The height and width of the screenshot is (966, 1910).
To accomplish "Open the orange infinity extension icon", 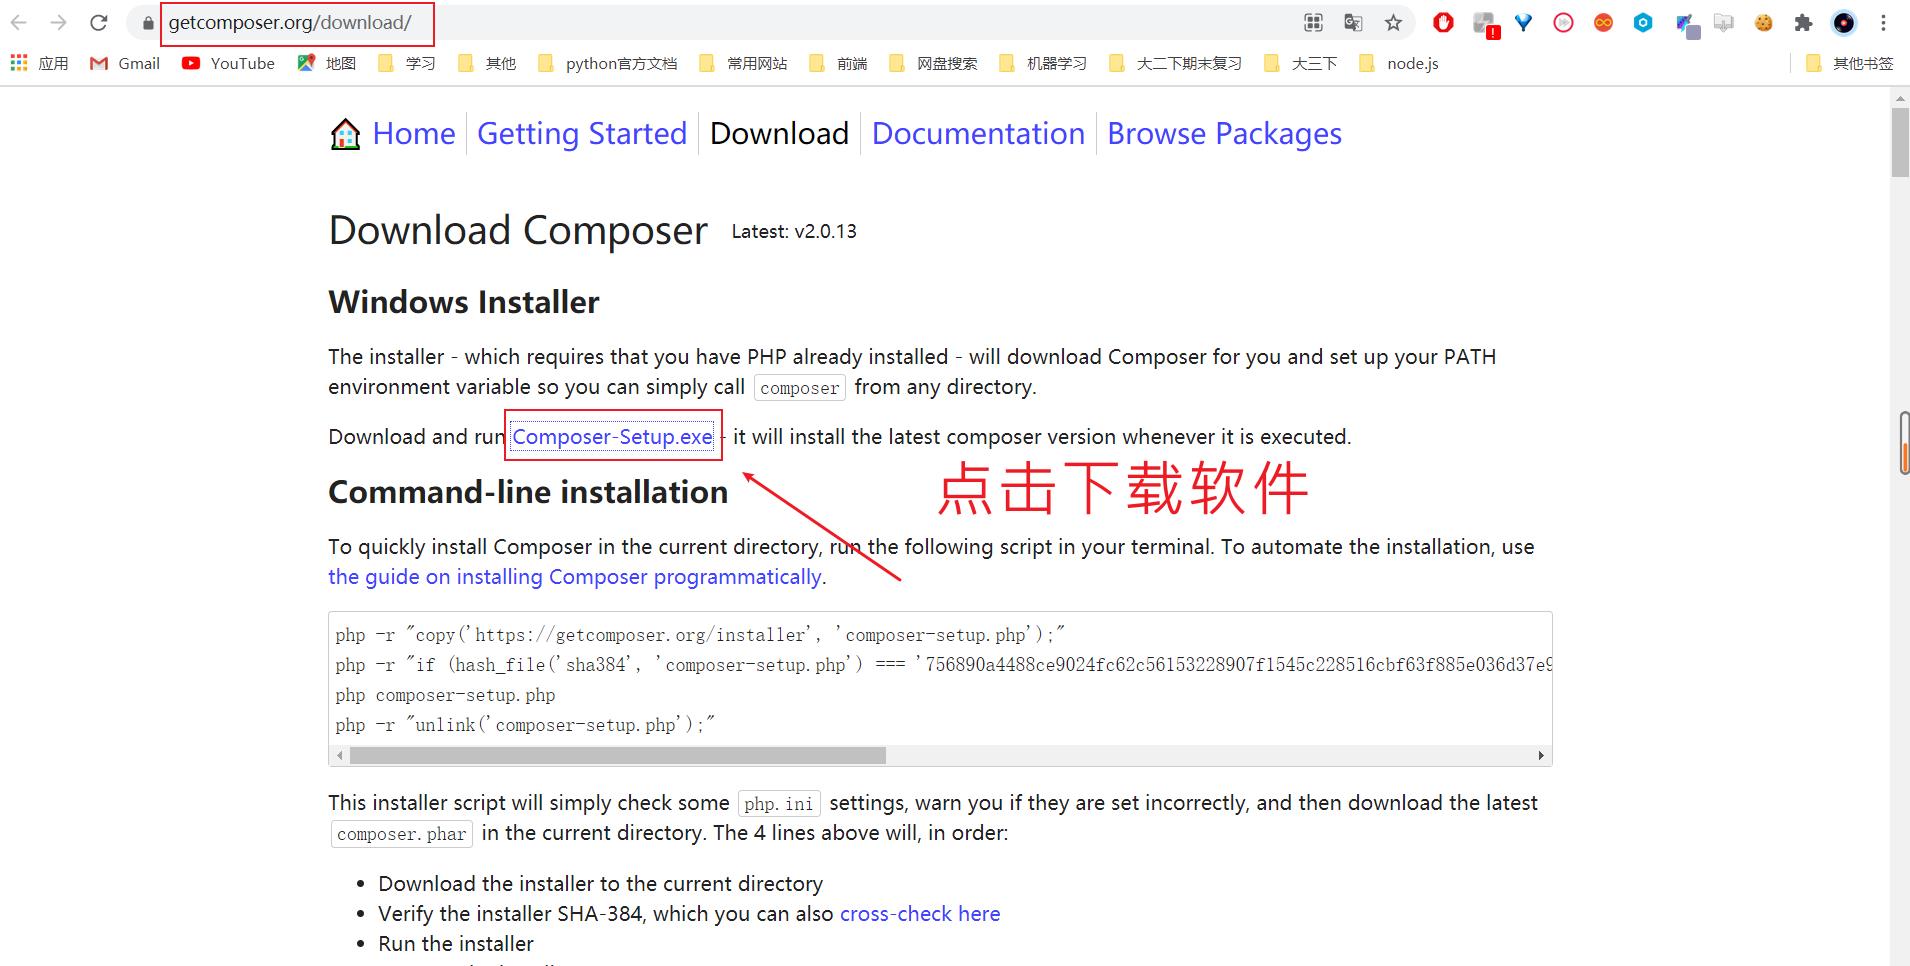I will [x=1603, y=23].
